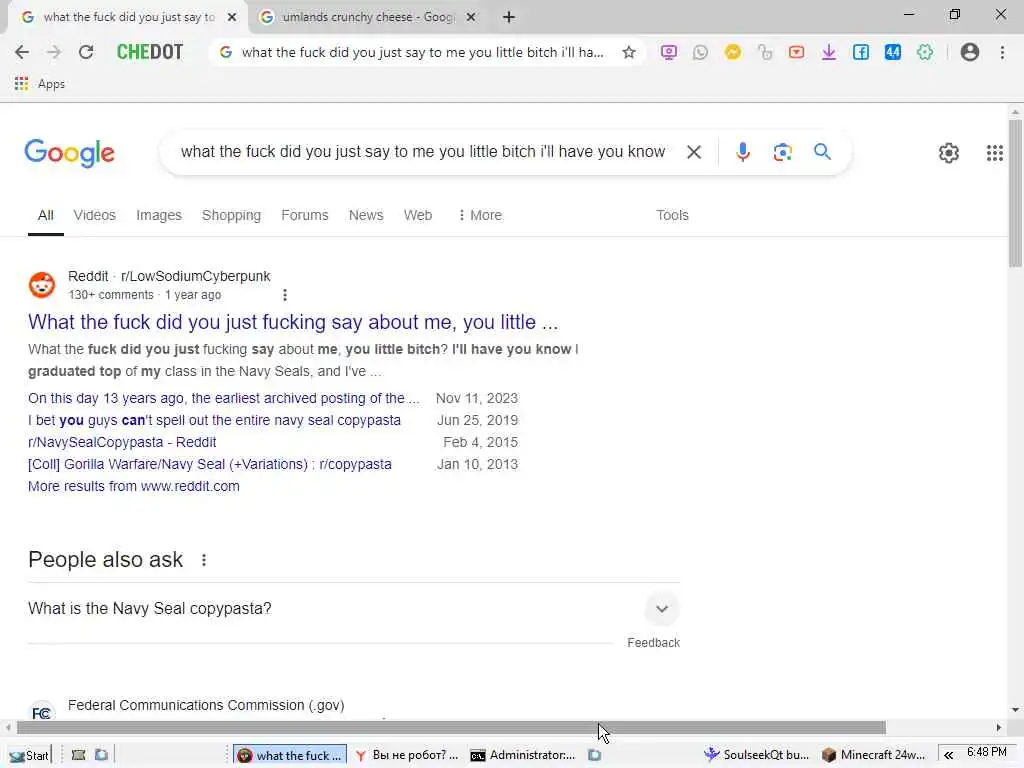Image resolution: width=1024 pixels, height=768 pixels.
Task: Open Reddit result three-dot options menu
Action: [285, 295]
